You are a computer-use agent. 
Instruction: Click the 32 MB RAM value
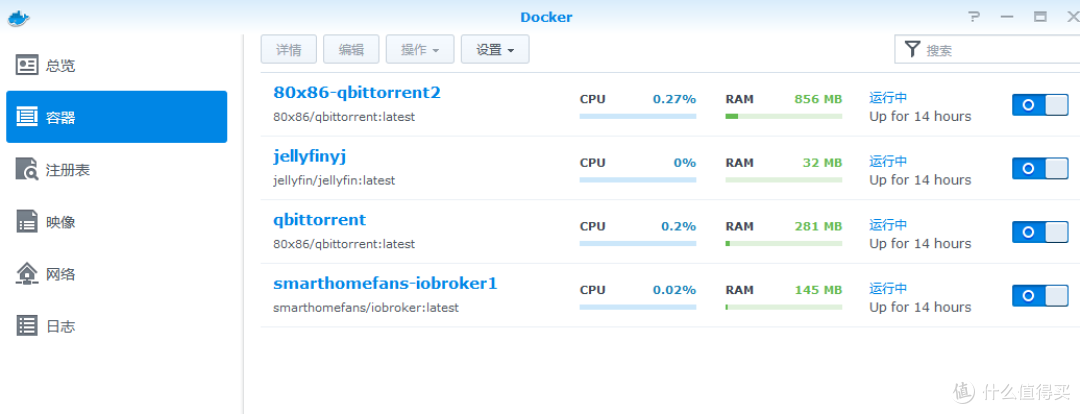point(822,163)
